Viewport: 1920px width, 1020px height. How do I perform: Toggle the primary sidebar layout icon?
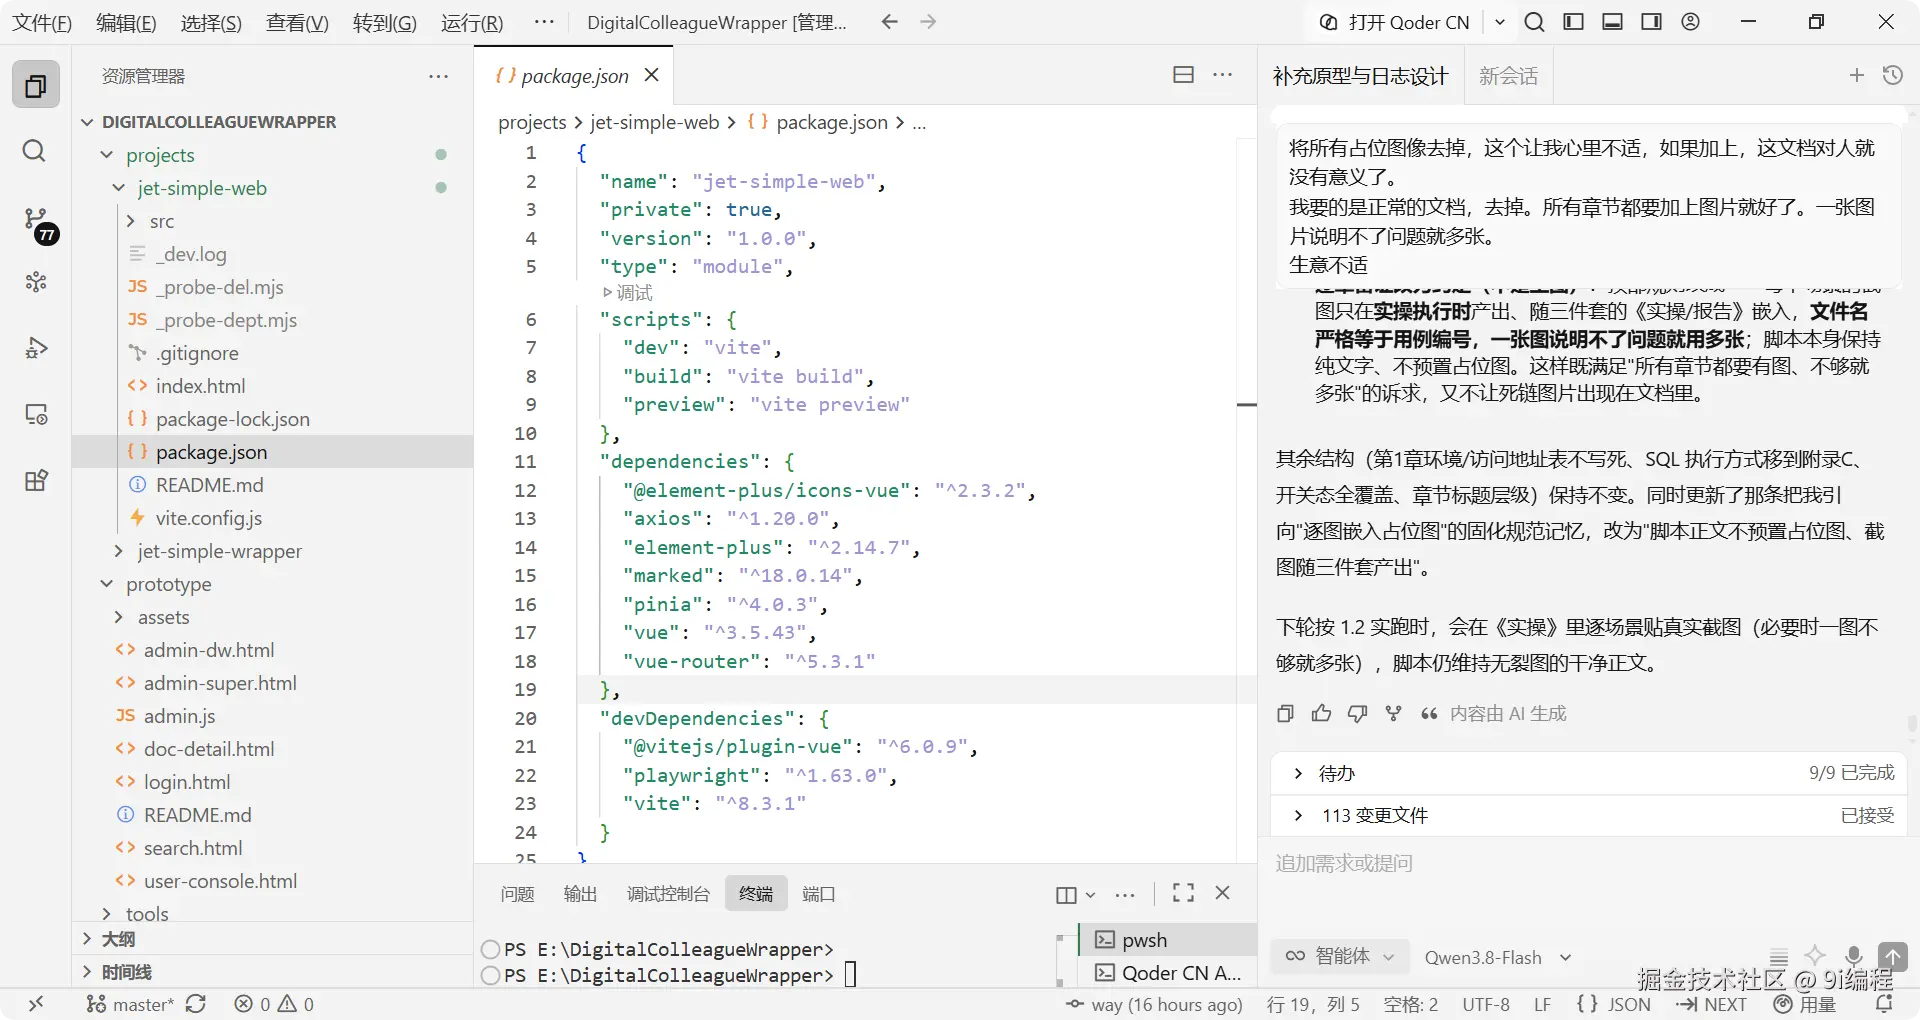tap(1573, 22)
